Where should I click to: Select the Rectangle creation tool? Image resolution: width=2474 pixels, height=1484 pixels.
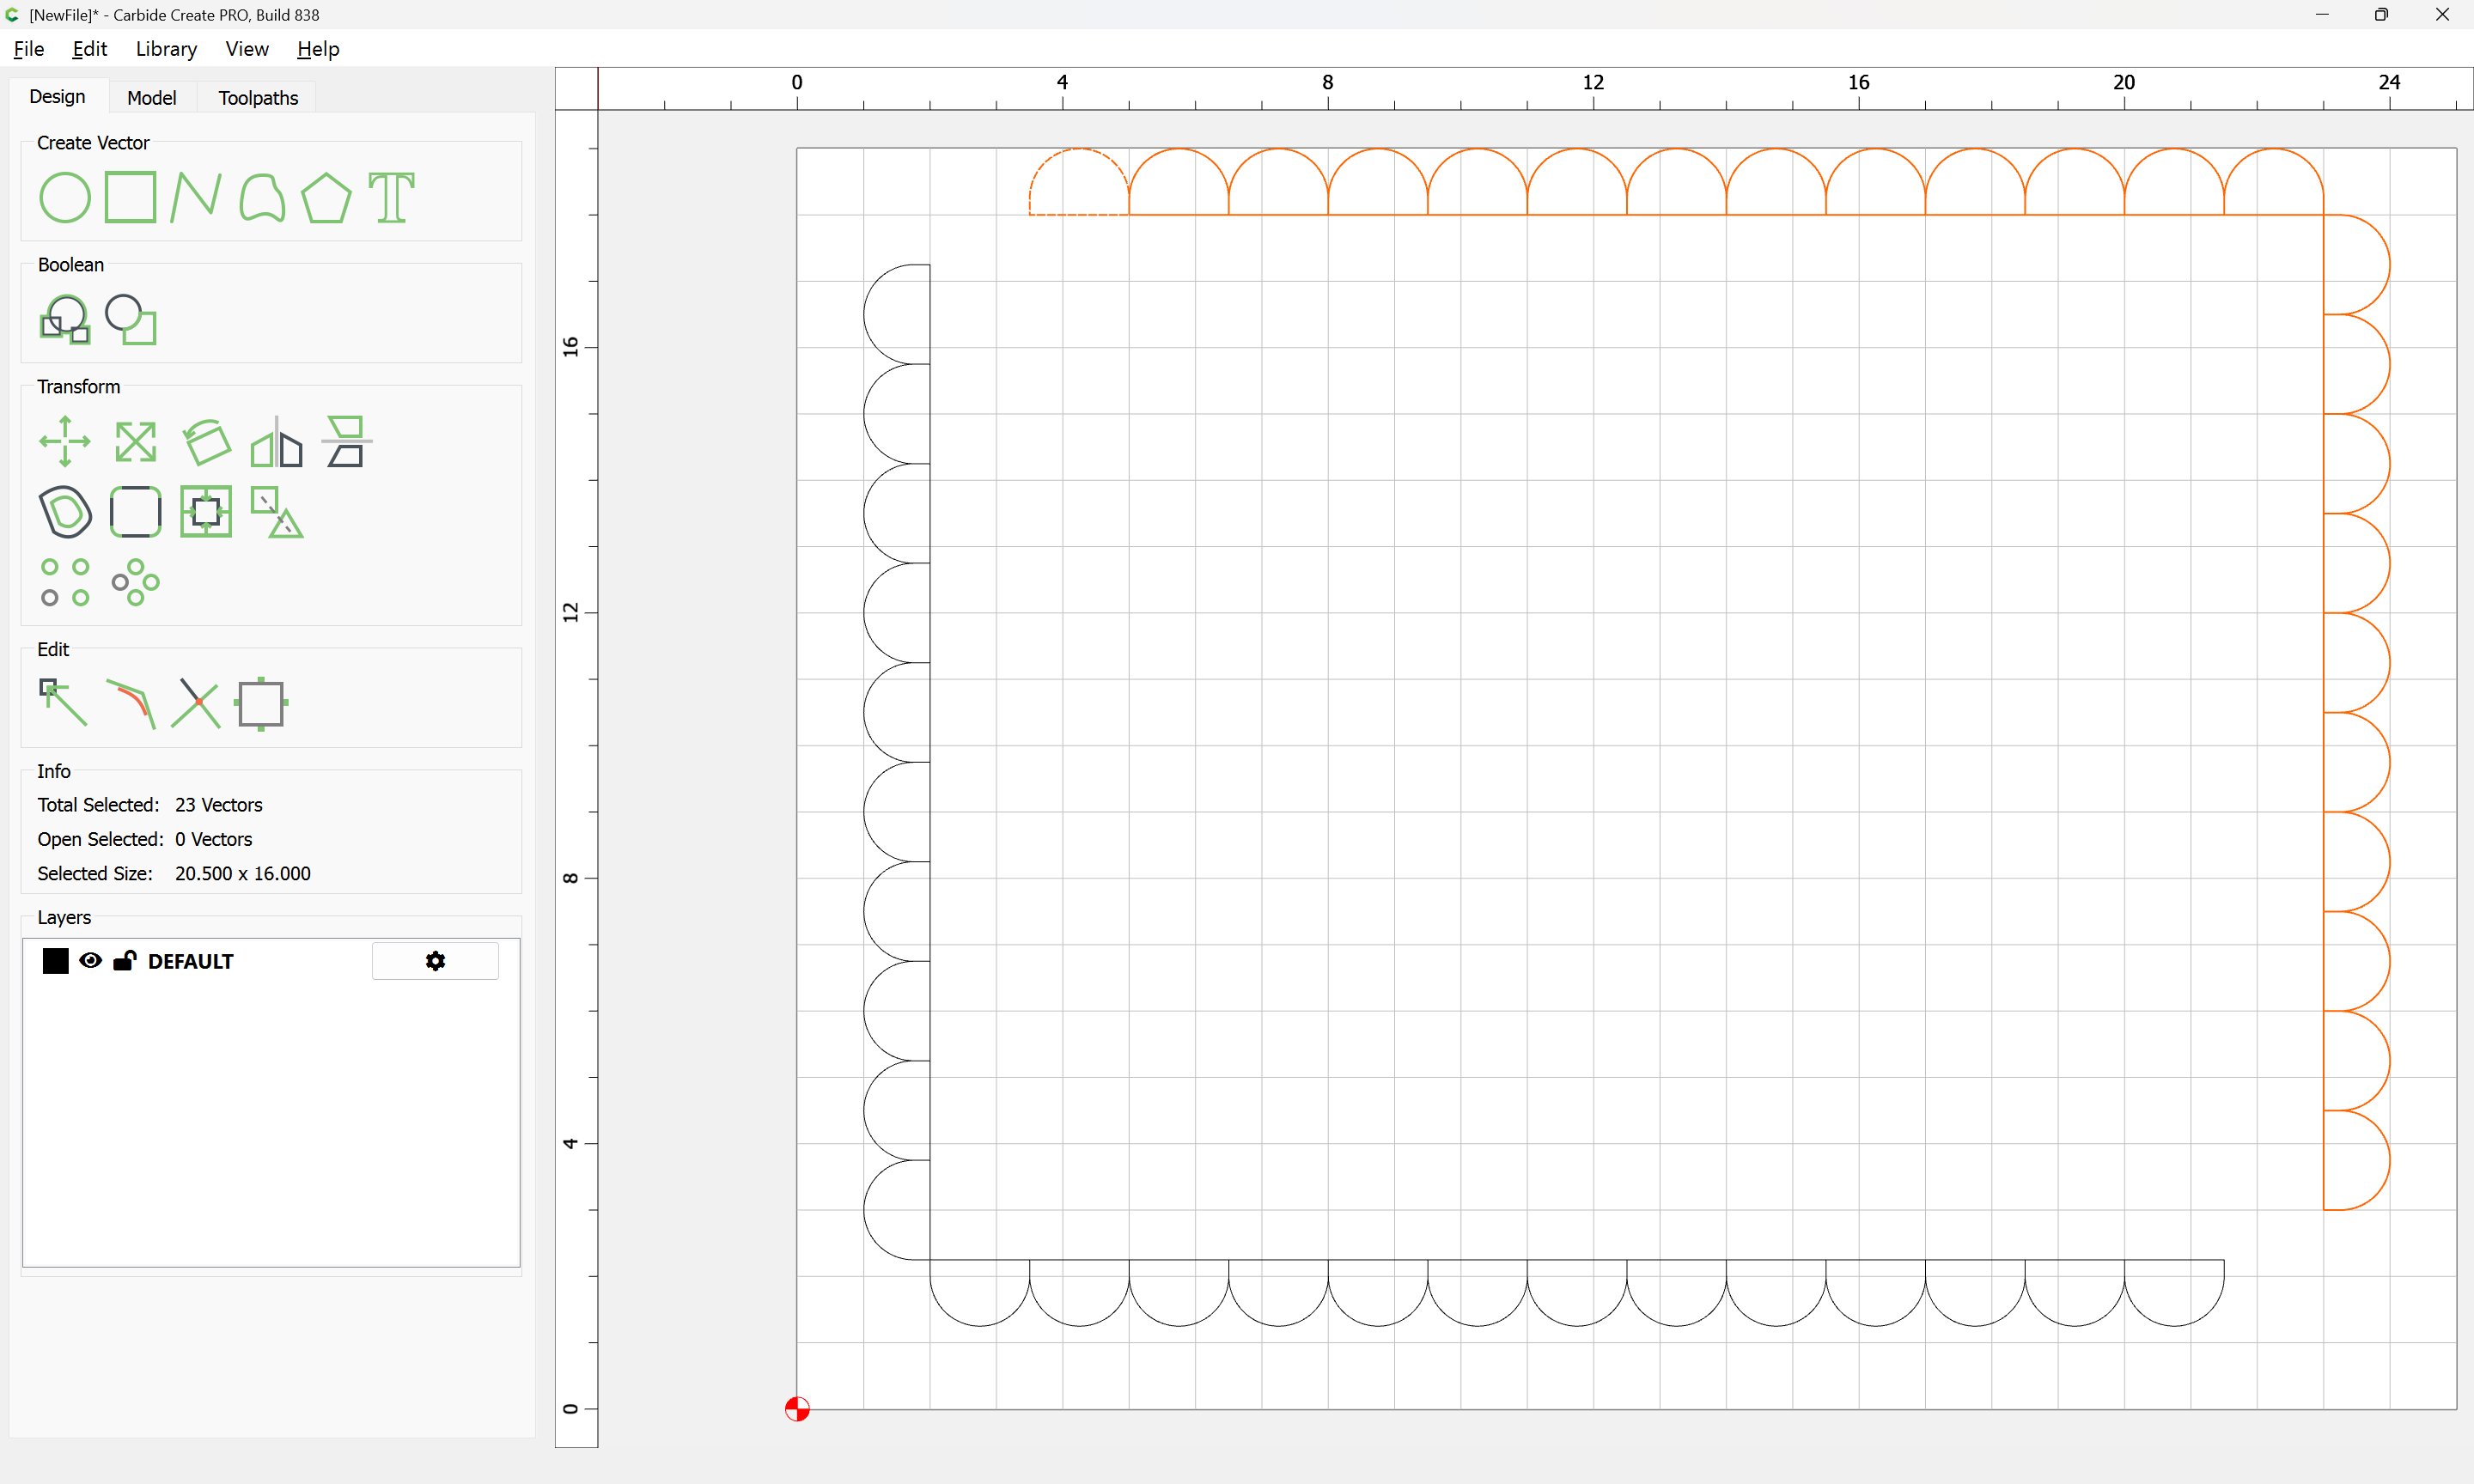point(130,196)
